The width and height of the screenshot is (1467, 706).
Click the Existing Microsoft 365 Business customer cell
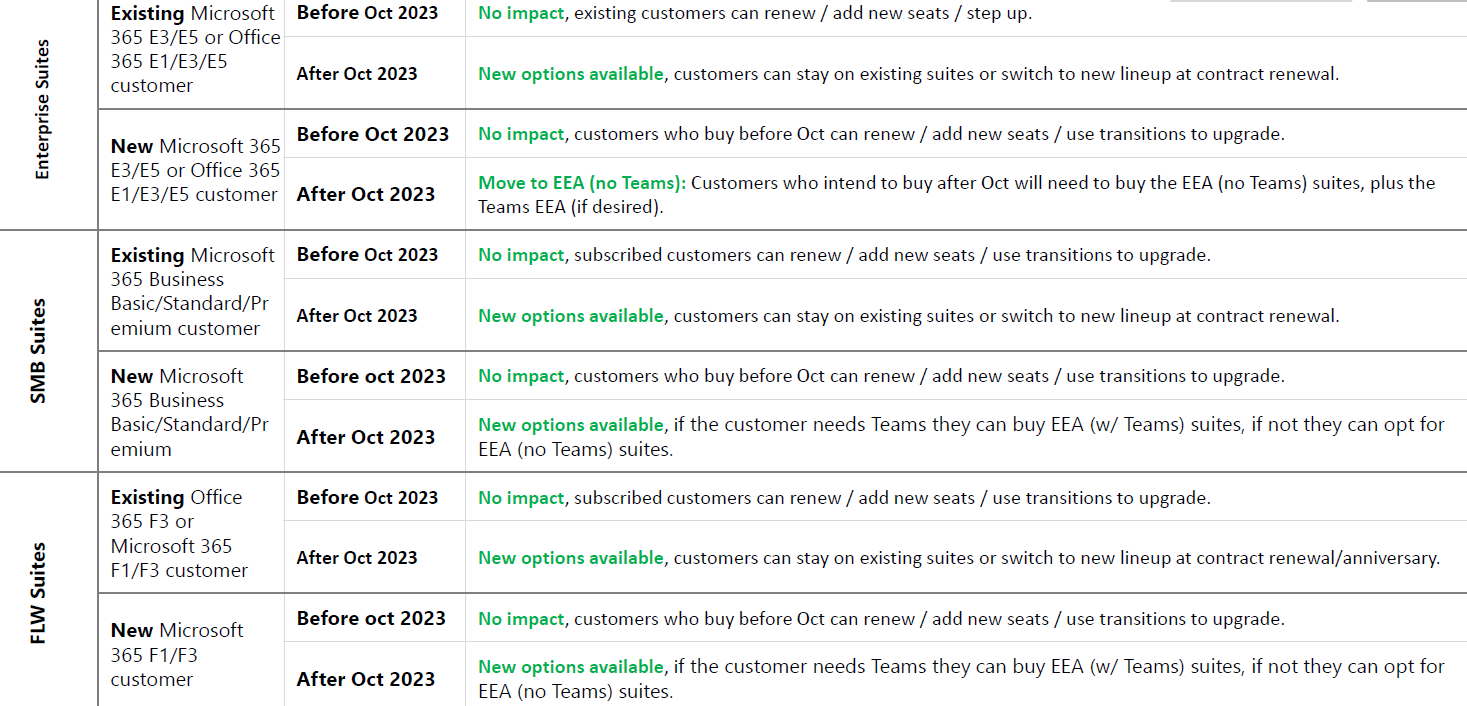click(192, 292)
